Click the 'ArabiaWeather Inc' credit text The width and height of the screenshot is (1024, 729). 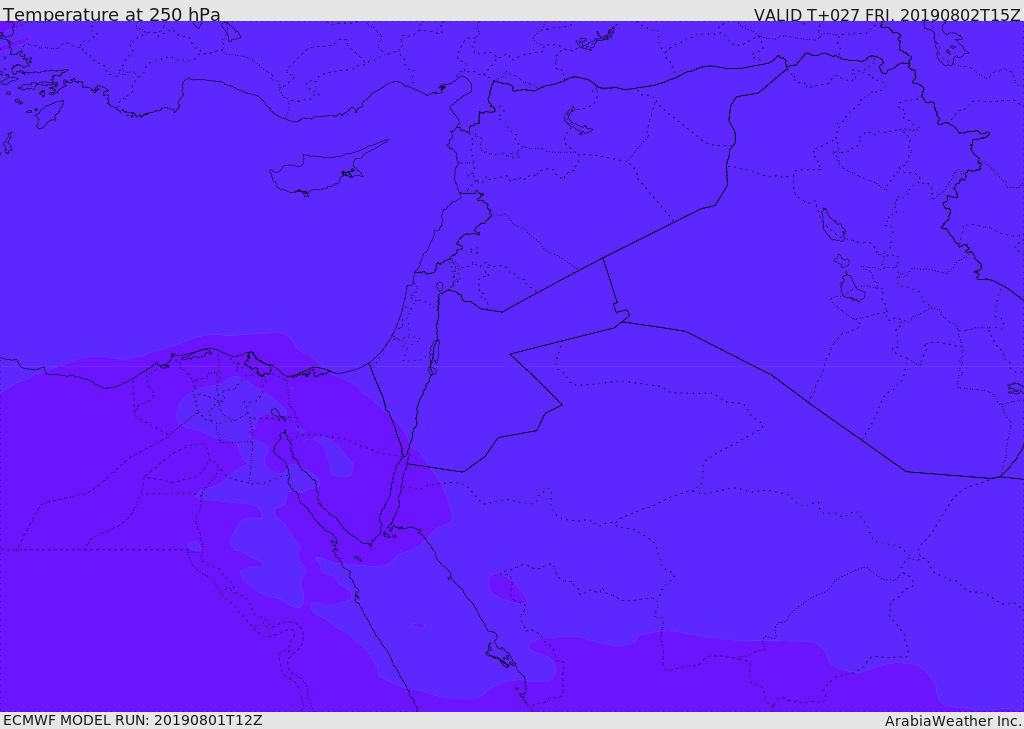953,721
